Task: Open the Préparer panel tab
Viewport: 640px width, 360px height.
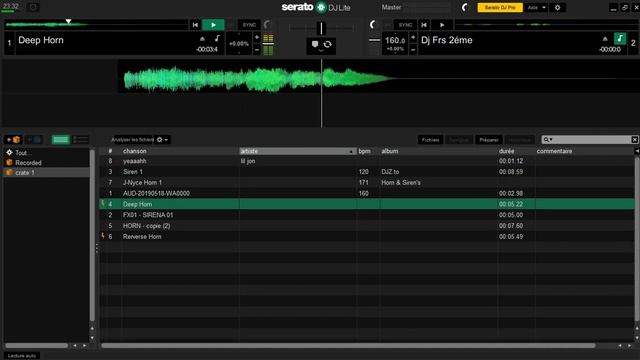Action: pos(489,140)
